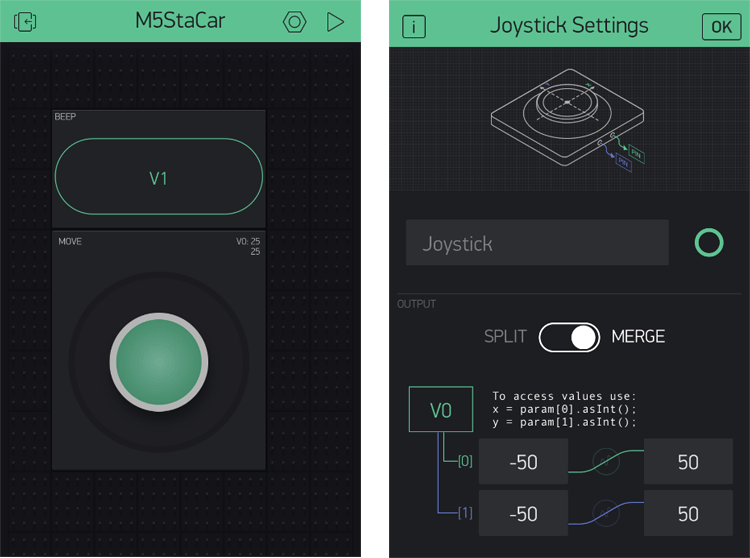Image resolution: width=750 pixels, height=558 pixels.
Task: Click the BEEP widget label
Action: [65, 117]
